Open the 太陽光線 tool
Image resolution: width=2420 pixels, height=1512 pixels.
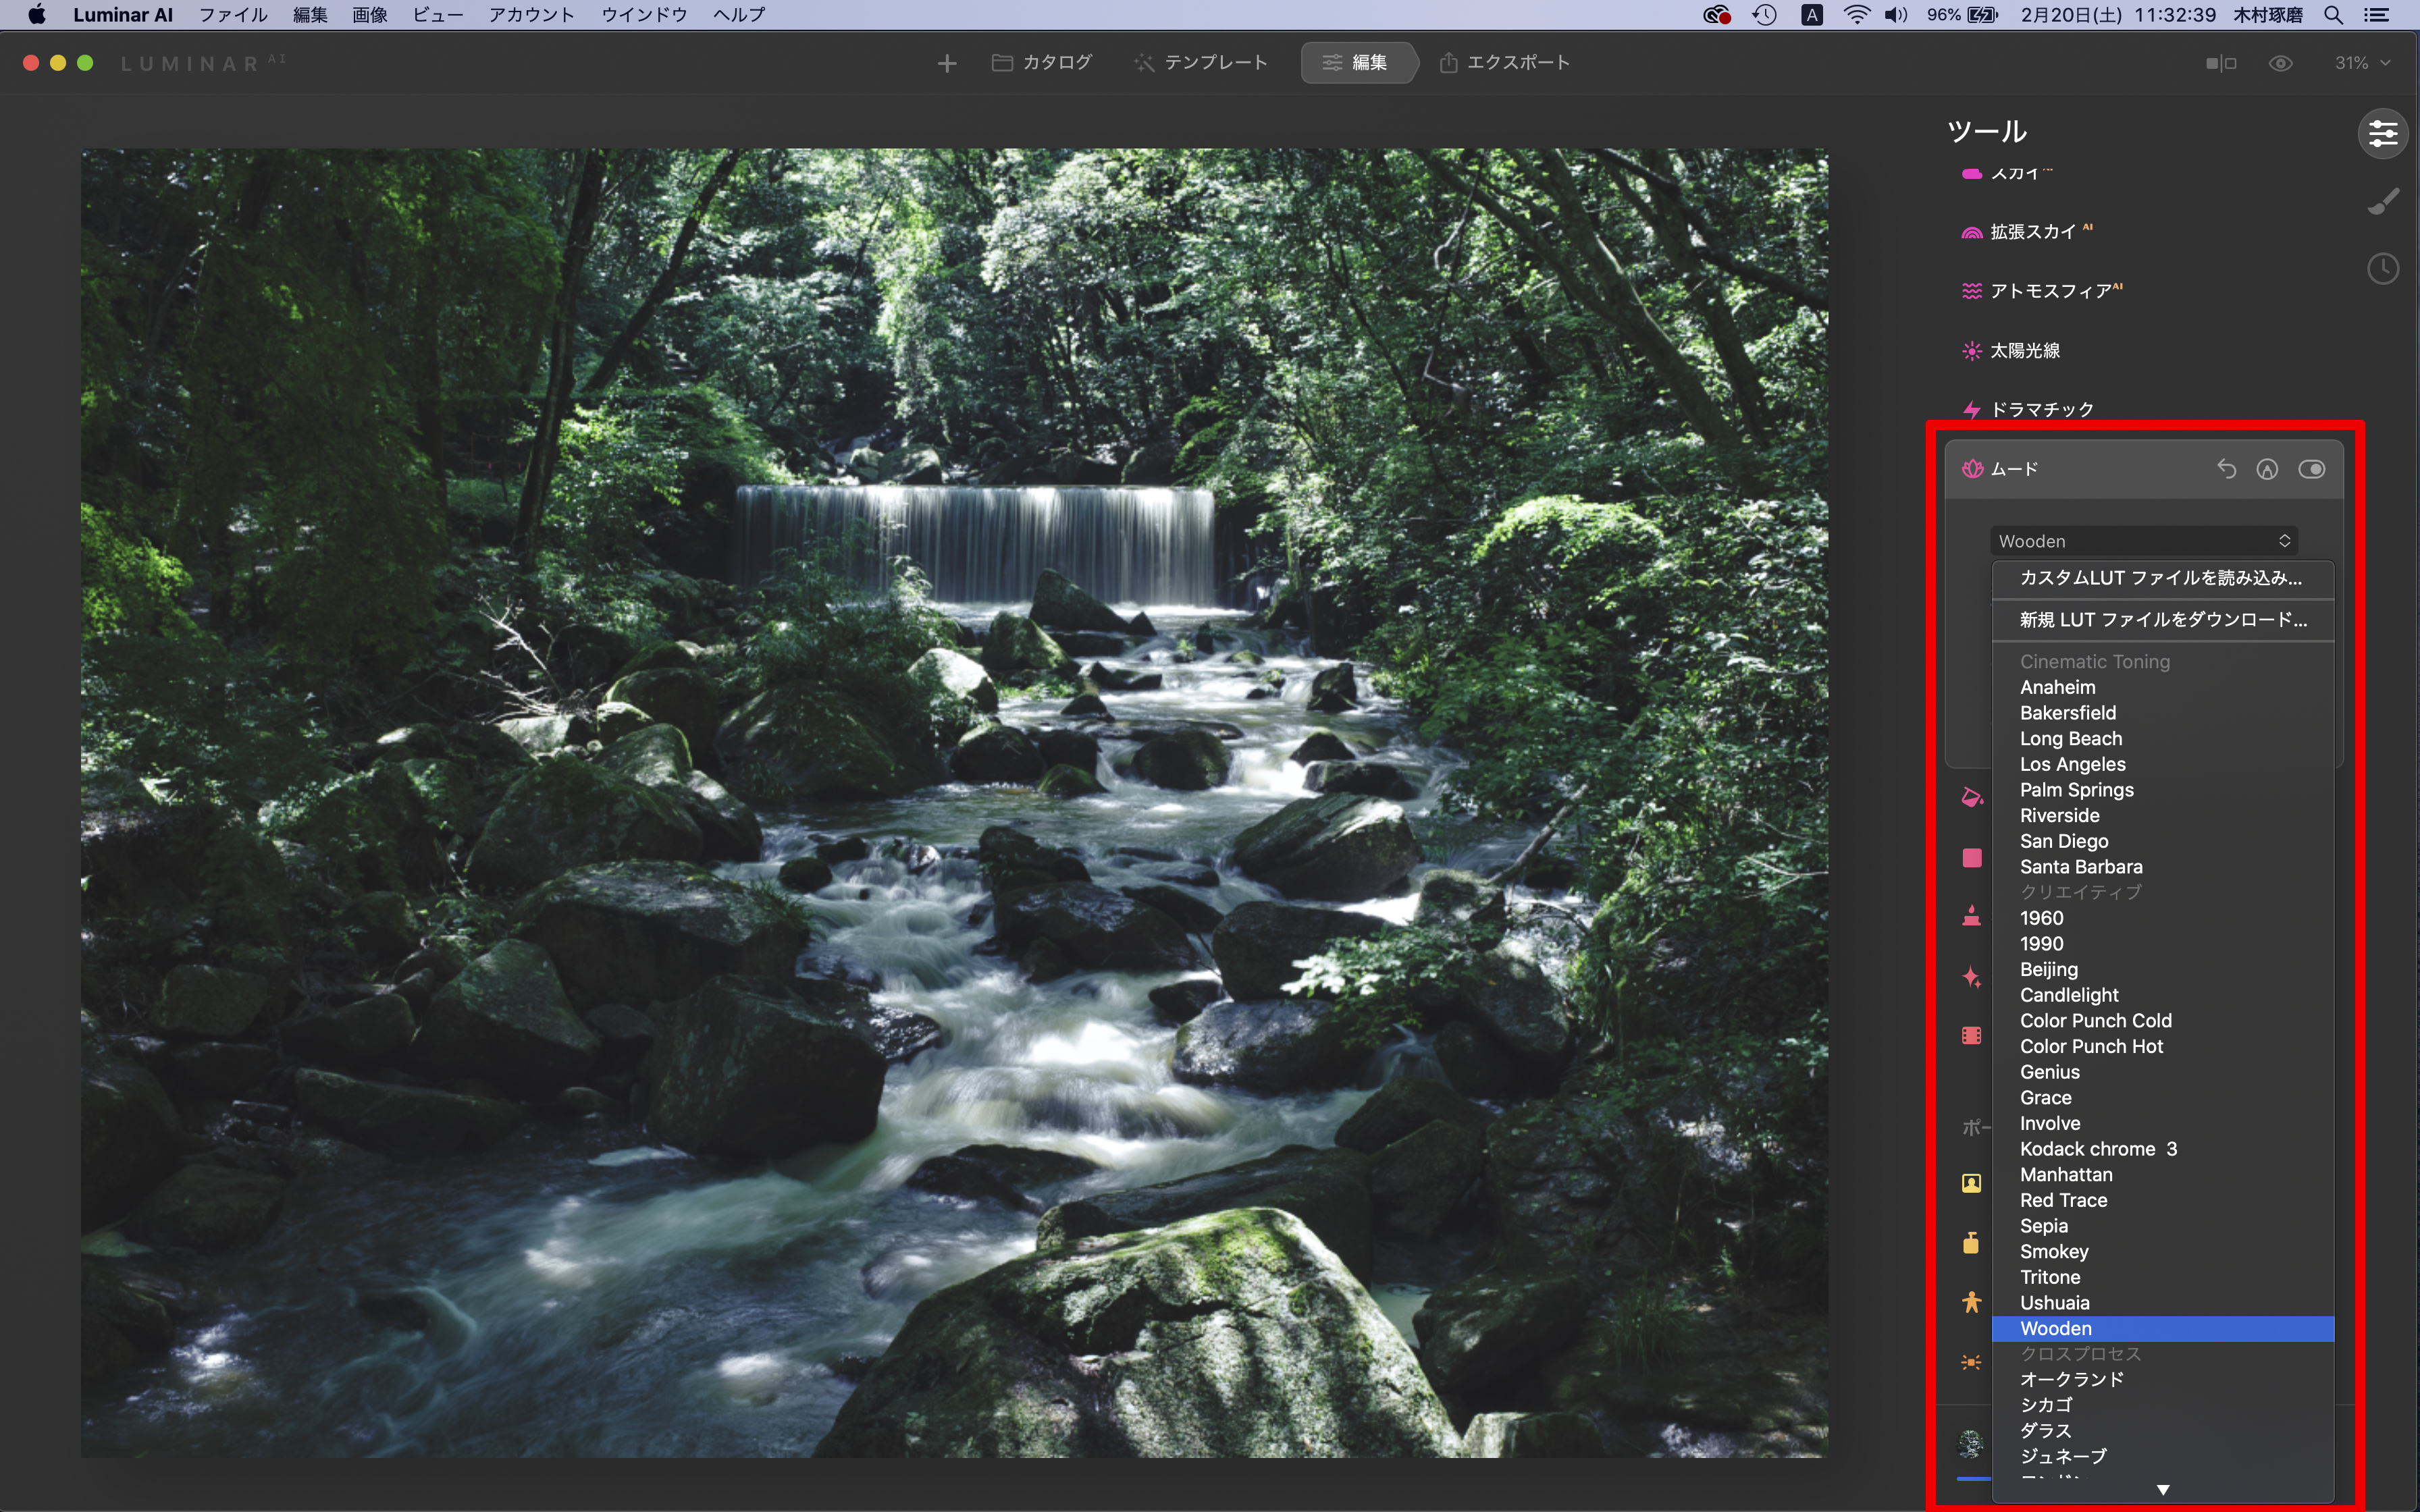point(2024,351)
